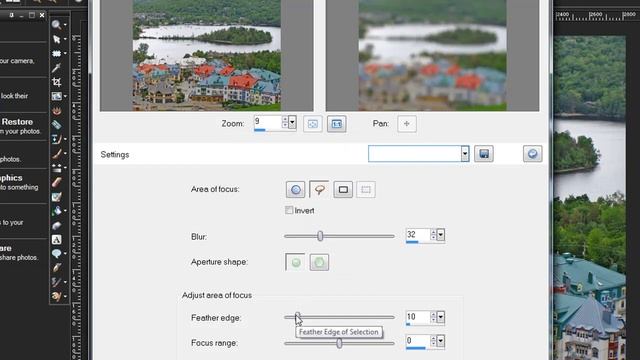
Task: Click the Feather edge spinner arrows
Action: pos(433,317)
